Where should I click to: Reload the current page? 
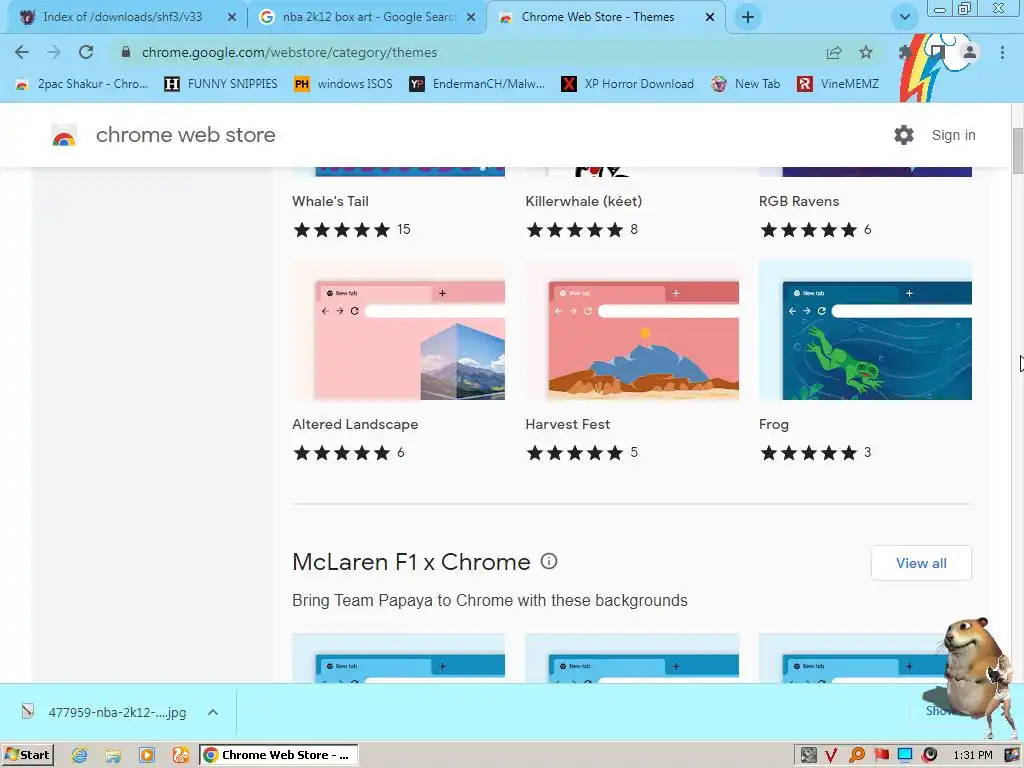(86, 52)
